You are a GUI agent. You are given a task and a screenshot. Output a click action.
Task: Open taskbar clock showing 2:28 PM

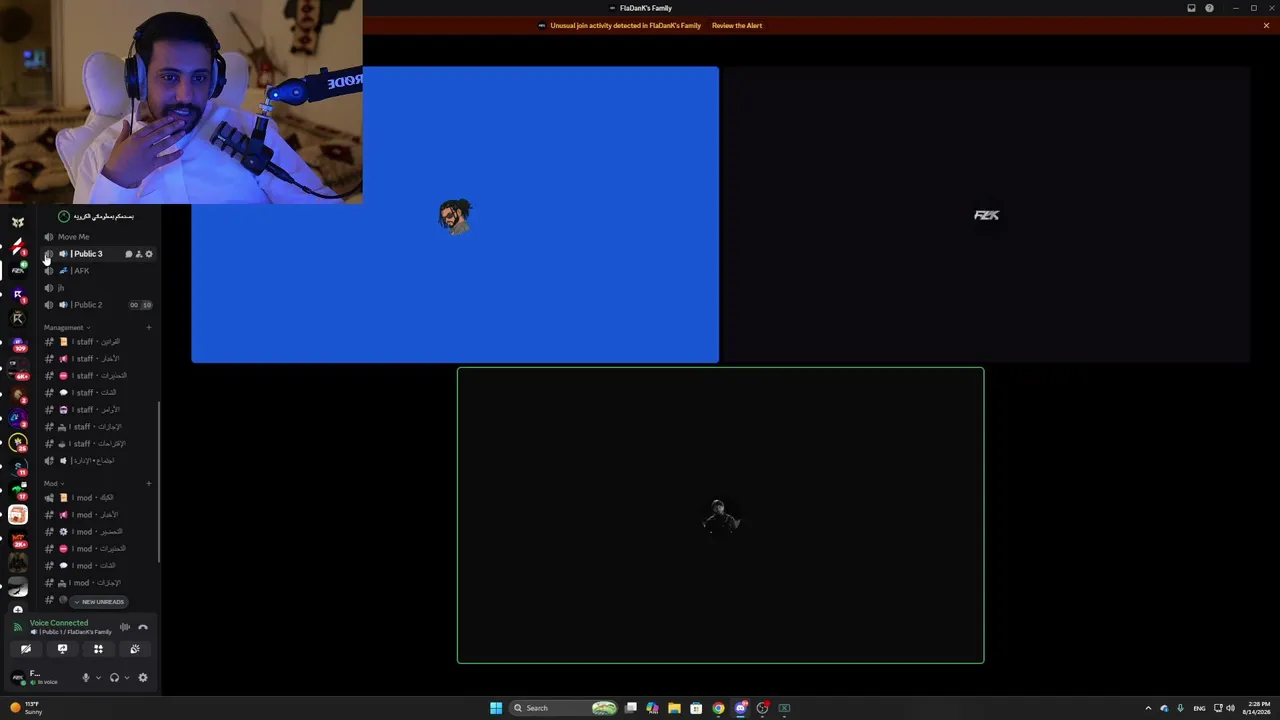[x=1257, y=708]
